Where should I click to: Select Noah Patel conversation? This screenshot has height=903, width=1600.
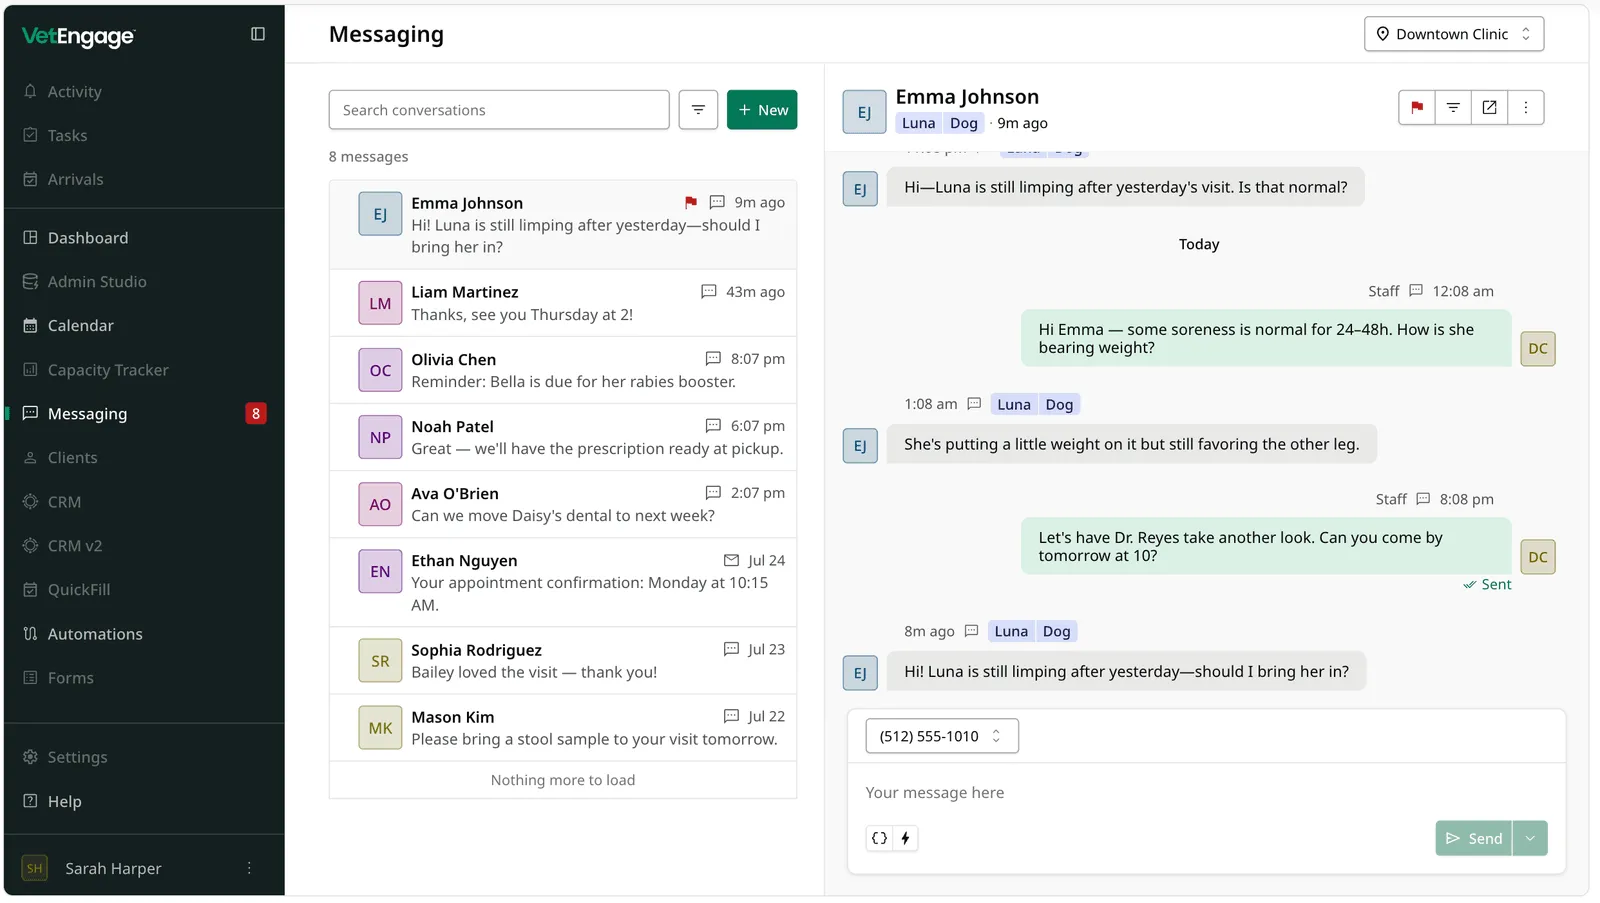tap(563, 437)
